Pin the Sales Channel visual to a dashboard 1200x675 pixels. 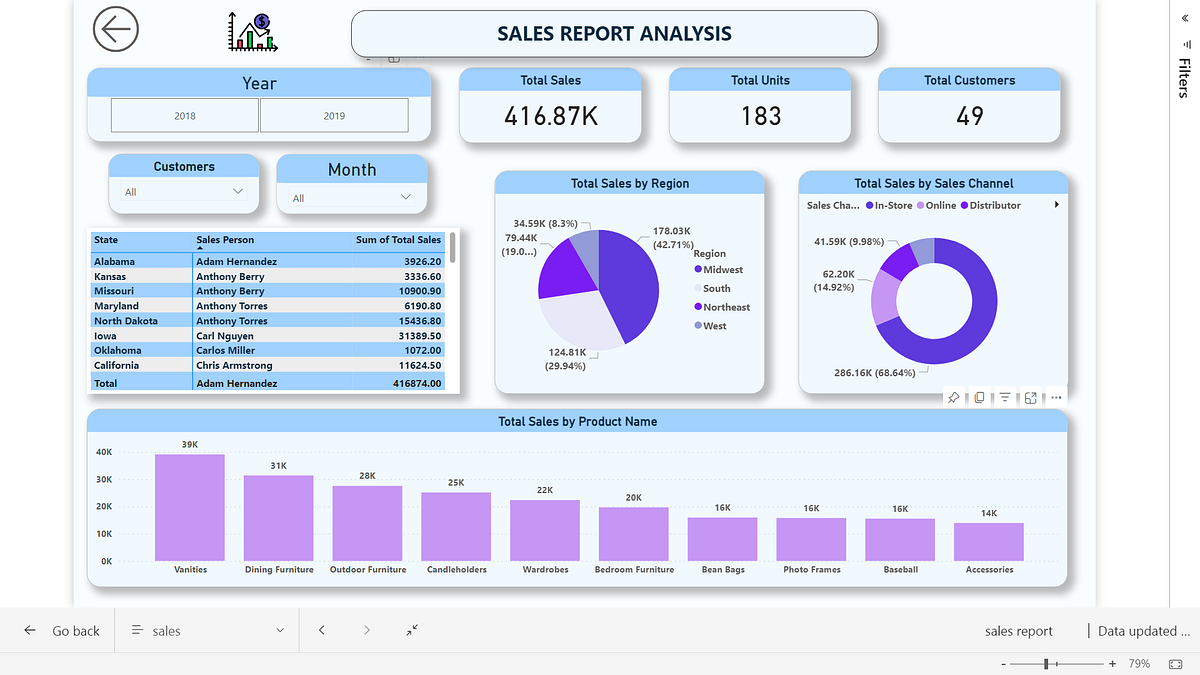click(955, 397)
